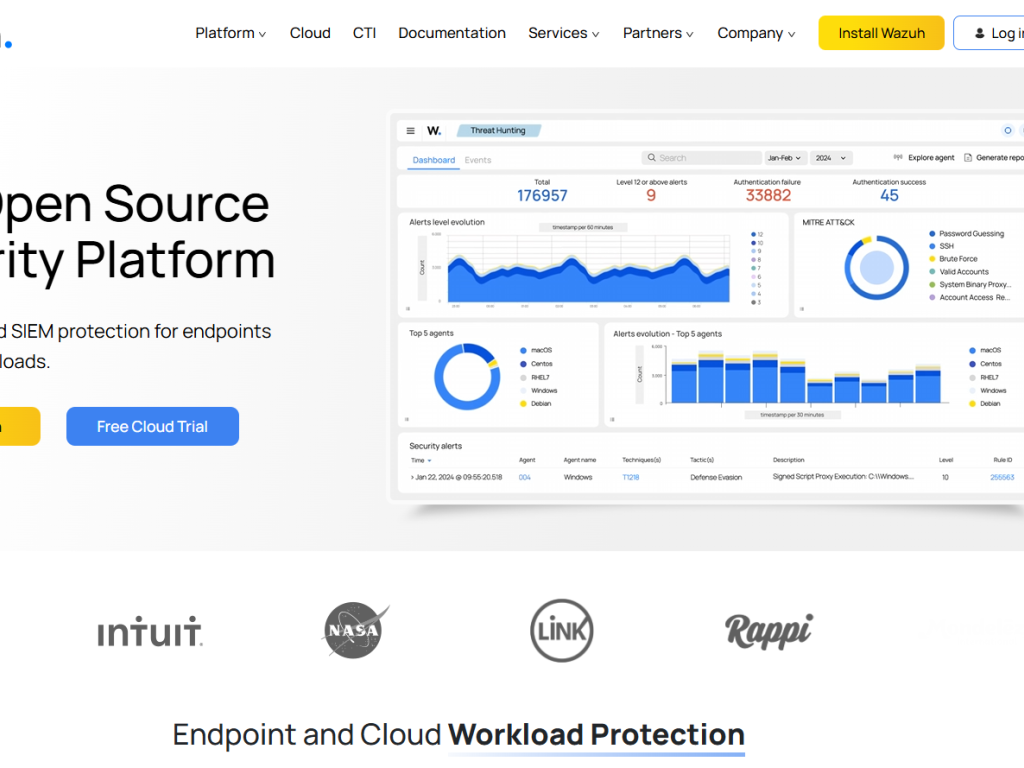The image size is (1024, 768).
Task: Click the Top 5 agents donut chart
Action: (x=467, y=377)
